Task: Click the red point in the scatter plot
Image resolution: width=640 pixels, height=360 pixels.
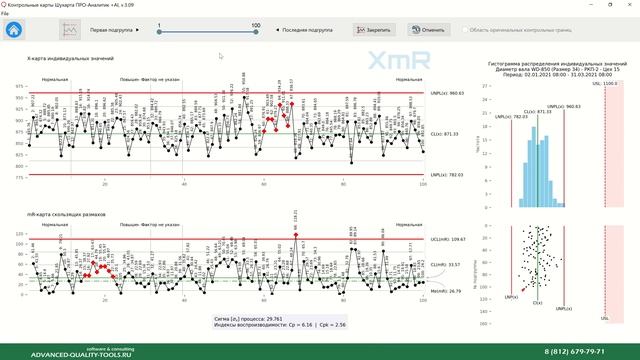Action: pyautogui.click(x=523, y=290)
